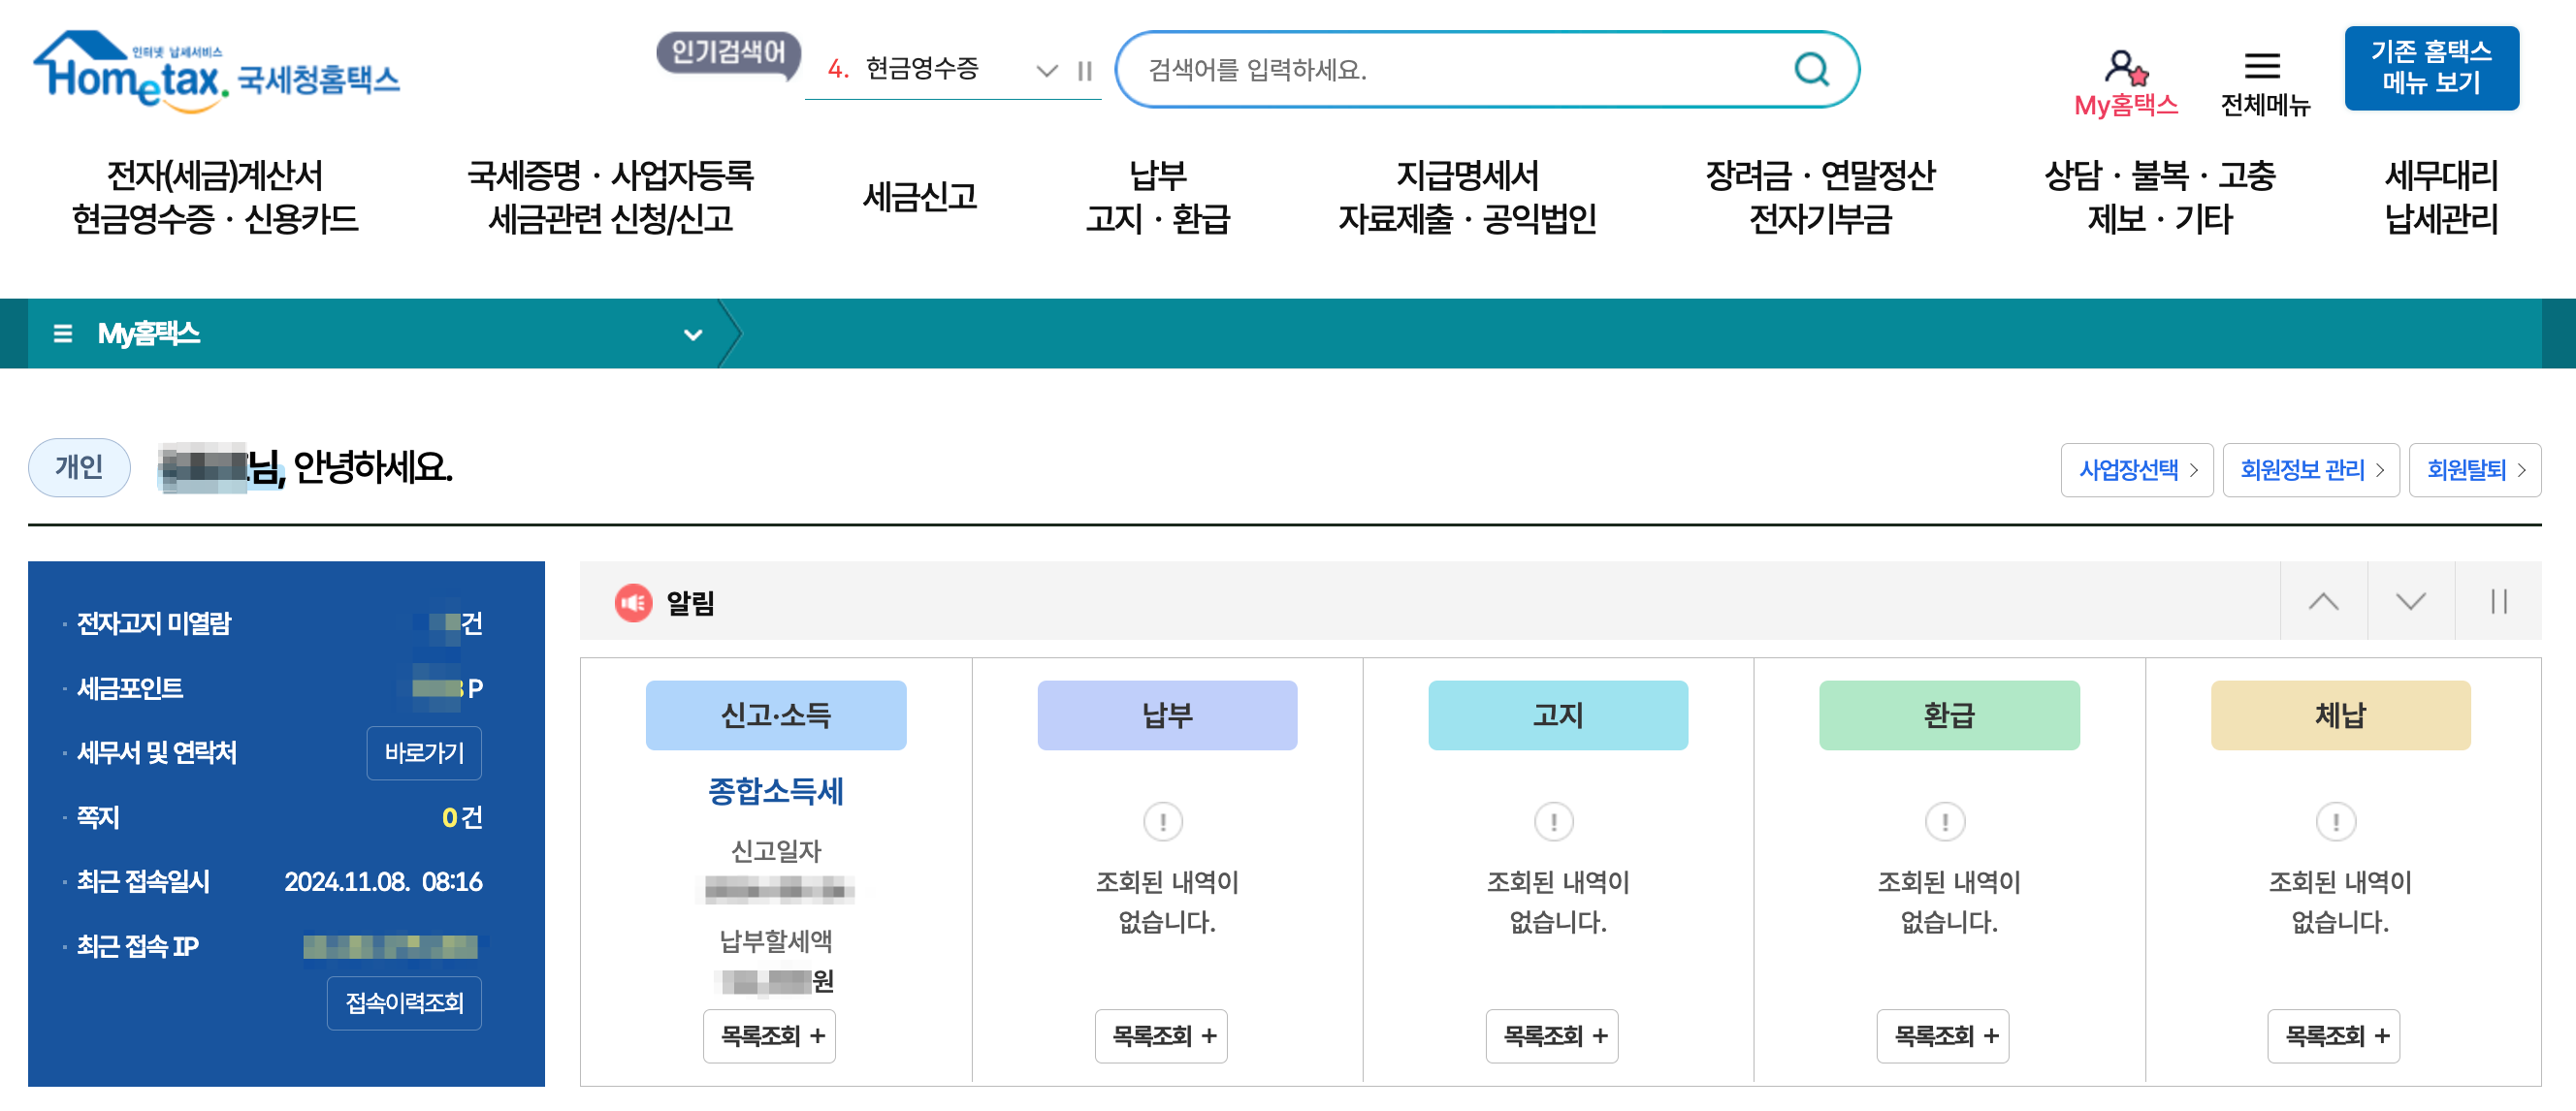Show next notification with down arrow
Image resolution: width=2576 pixels, height=1111 pixels.
tap(2410, 601)
